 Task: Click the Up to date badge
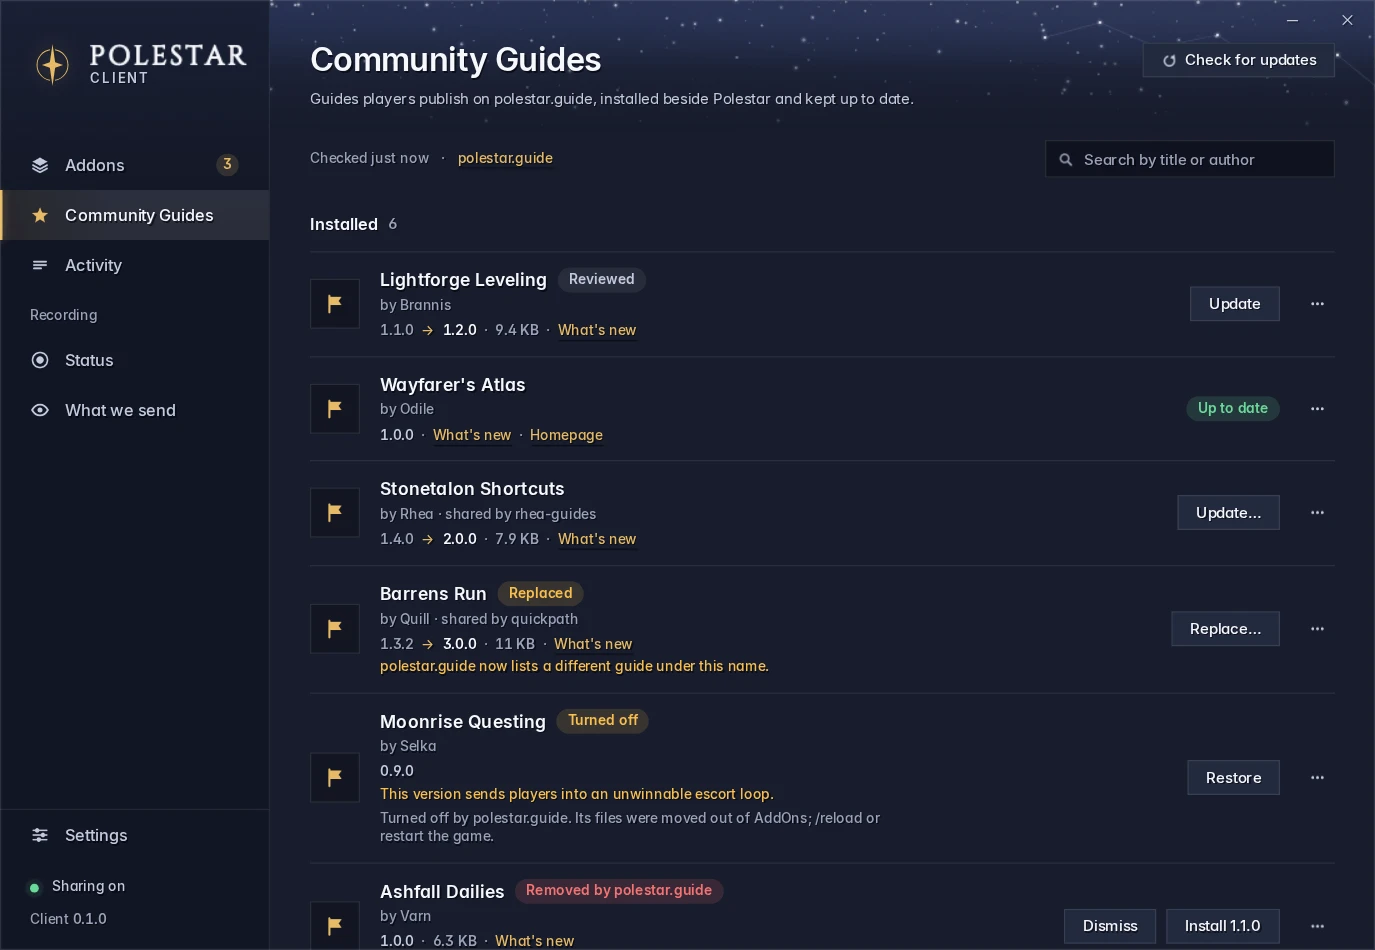pyautogui.click(x=1233, y=408)
